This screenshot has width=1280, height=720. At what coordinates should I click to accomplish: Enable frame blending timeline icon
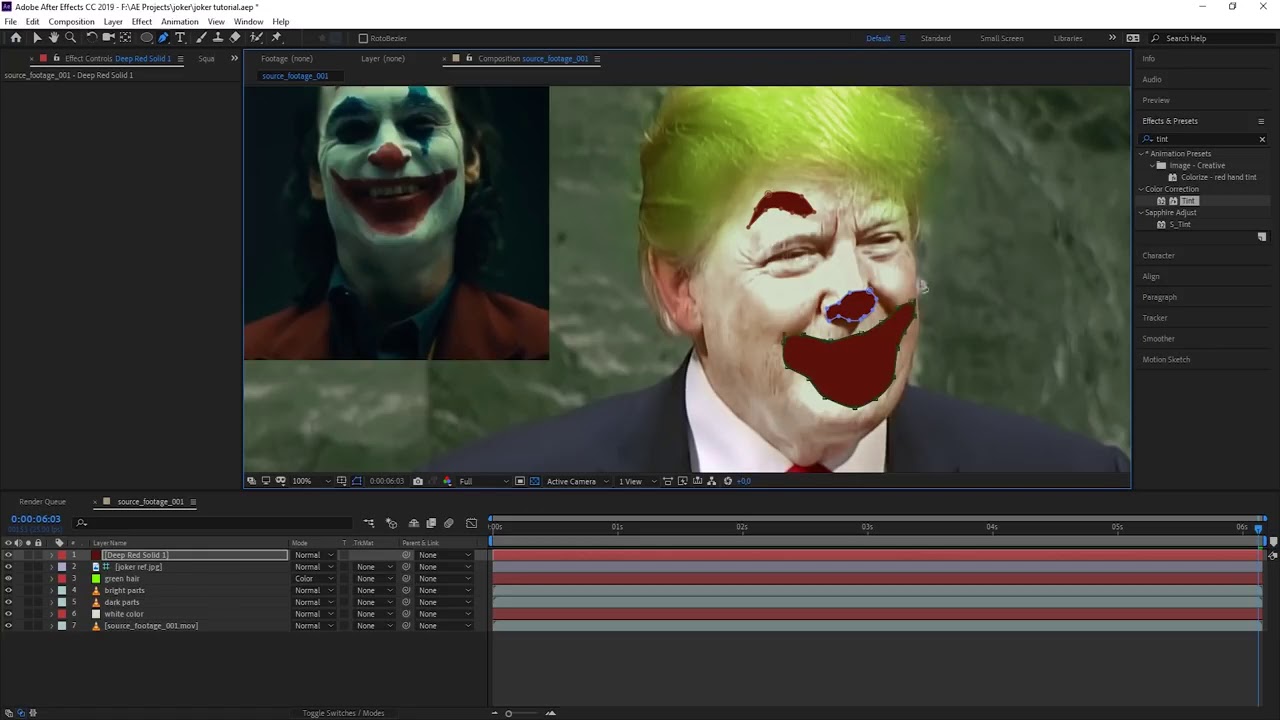(432, 523)
